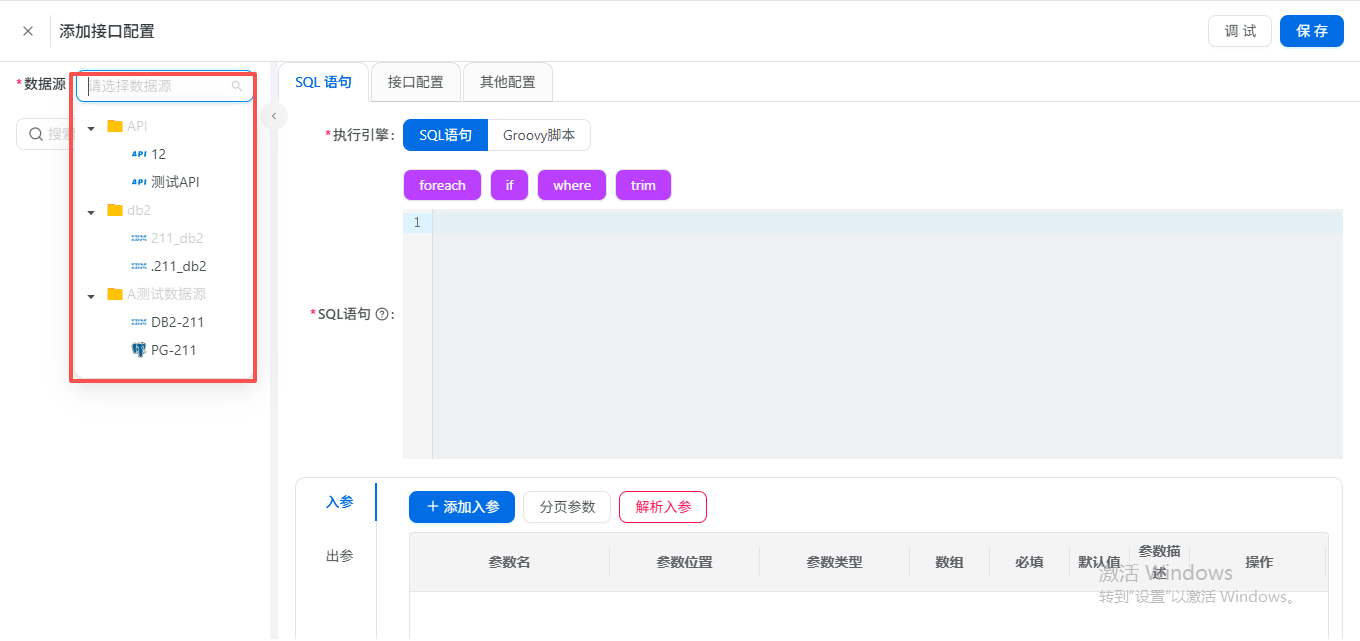Switch to the 其他配置 tab

[x=507, y=82]
